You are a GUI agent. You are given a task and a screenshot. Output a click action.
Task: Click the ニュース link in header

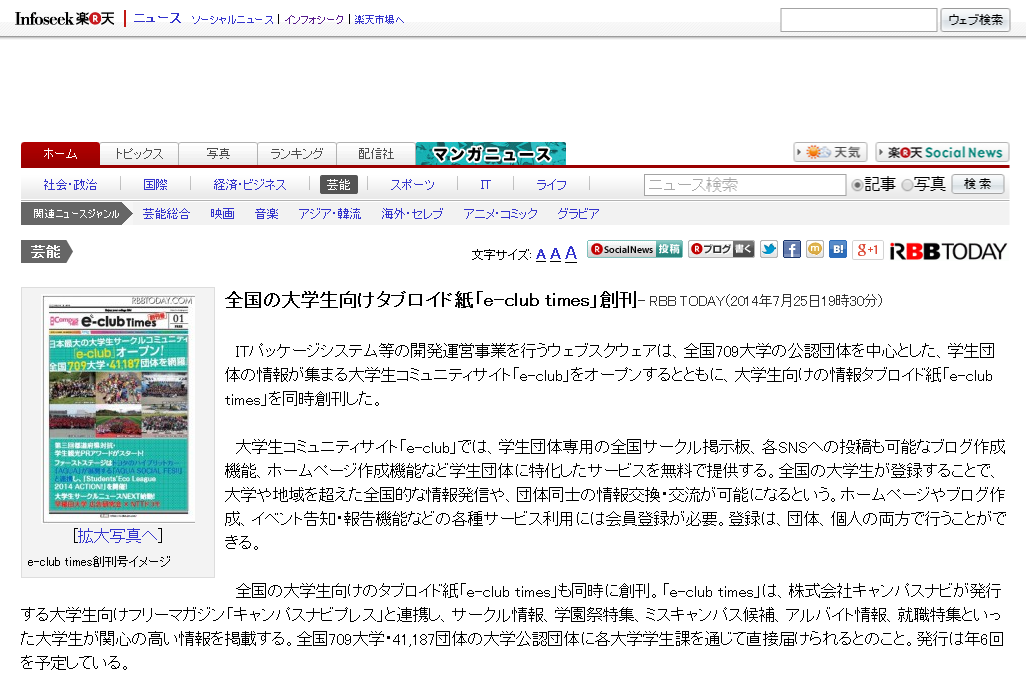(157, 18)
